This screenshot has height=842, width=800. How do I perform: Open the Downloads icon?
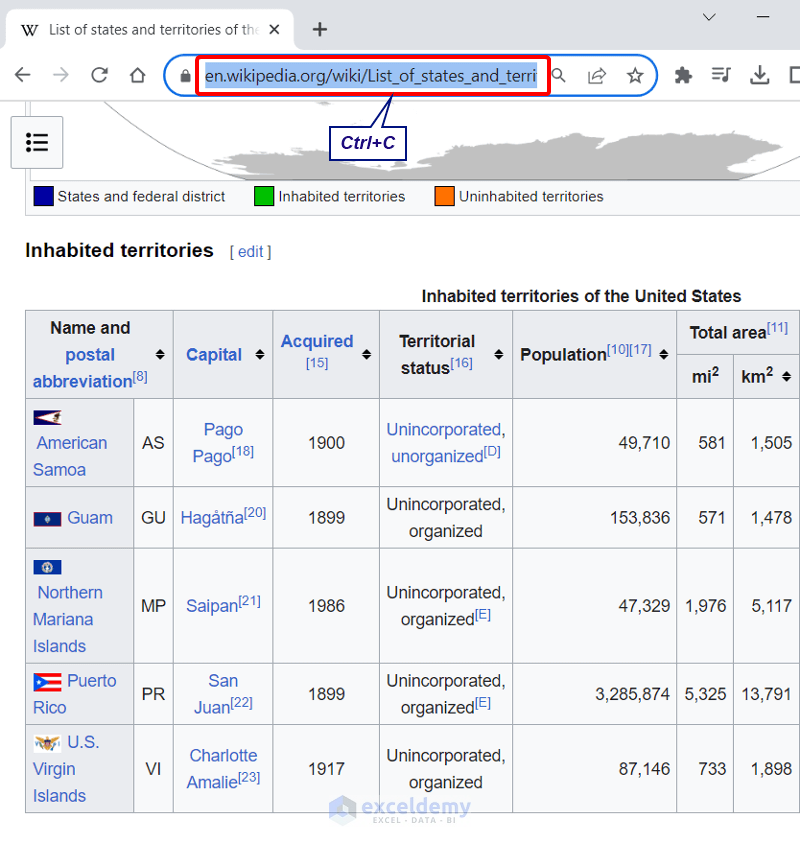pyautogui.click(x=760, y=75)
